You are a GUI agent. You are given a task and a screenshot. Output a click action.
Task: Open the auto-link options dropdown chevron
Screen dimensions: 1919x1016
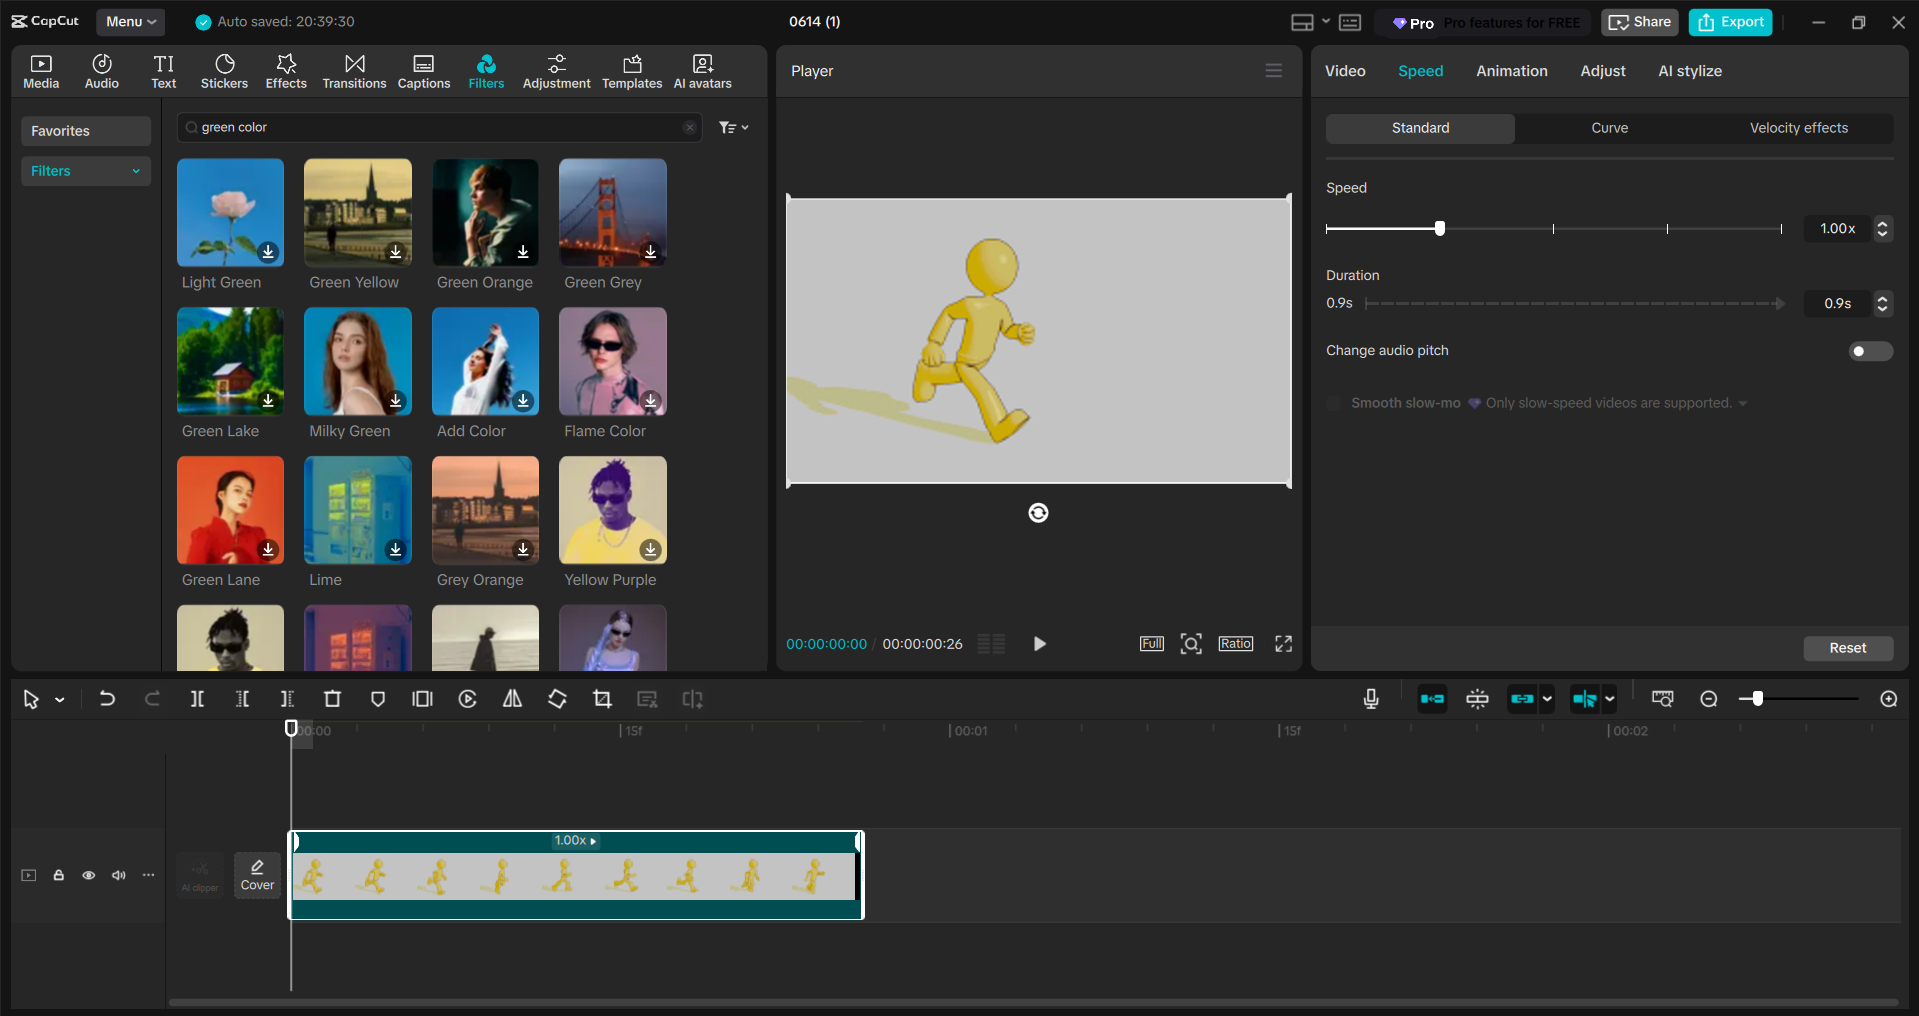pos(1547,699)
